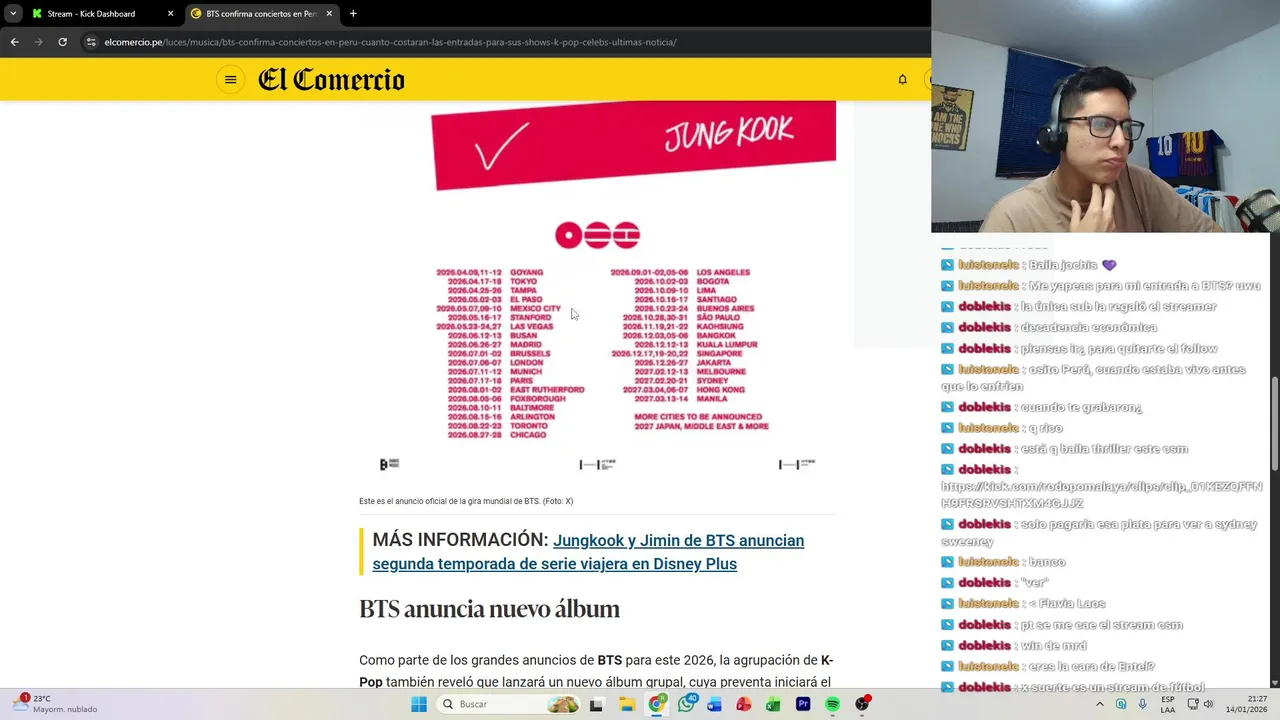1280x720 pixels.
Task: Click the chat message reading 'banco'
Action: pos(1046,562)
